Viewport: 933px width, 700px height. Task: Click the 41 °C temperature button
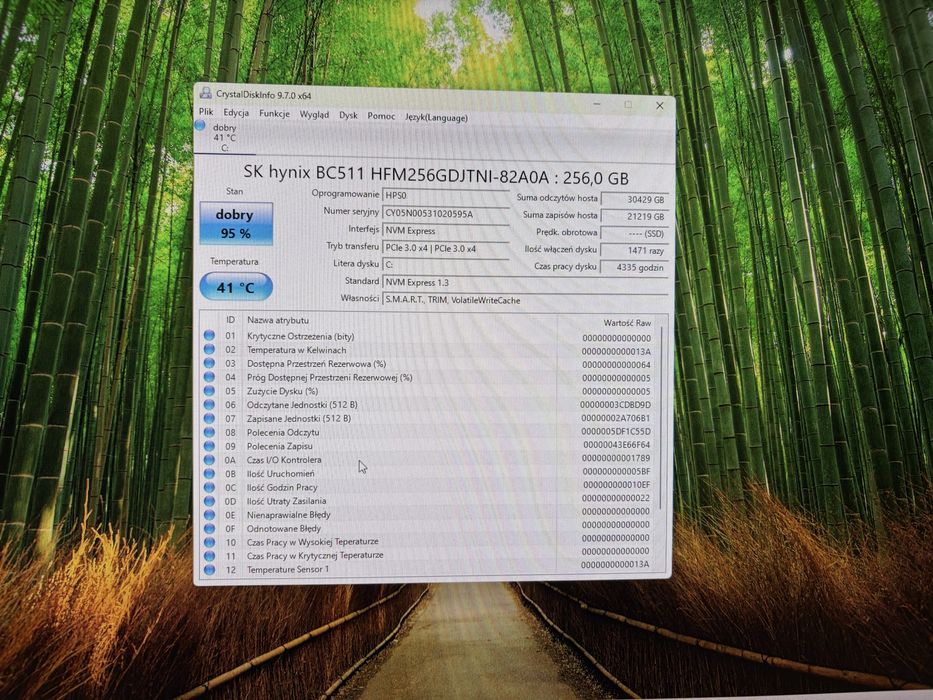point(236,287)
